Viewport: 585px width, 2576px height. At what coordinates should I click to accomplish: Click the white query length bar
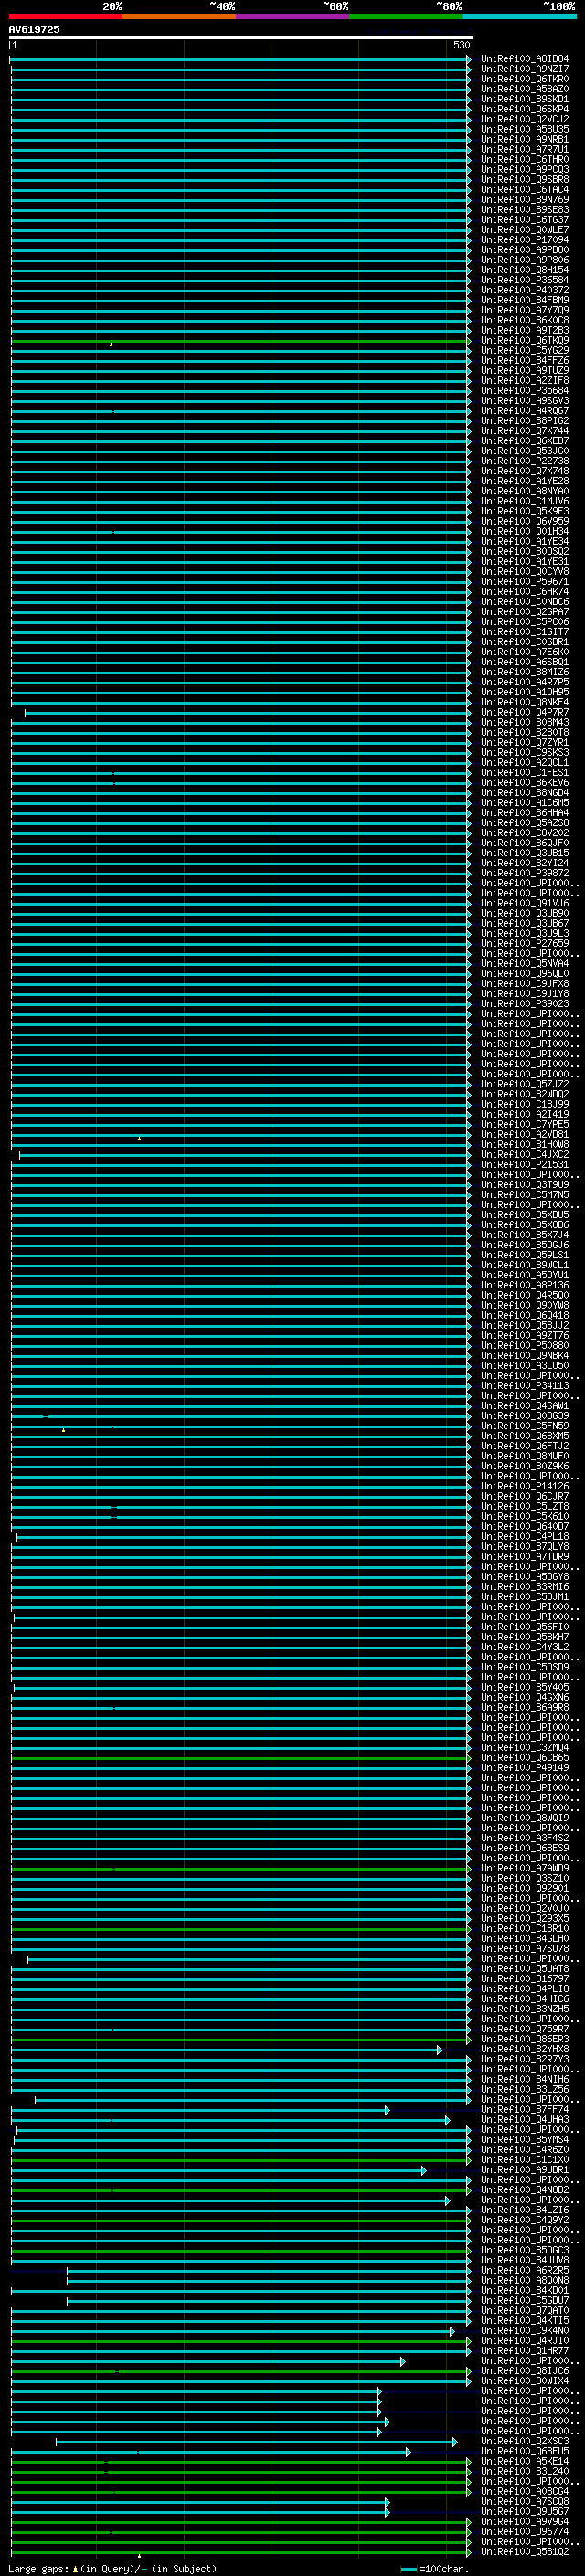coord(241,37)
